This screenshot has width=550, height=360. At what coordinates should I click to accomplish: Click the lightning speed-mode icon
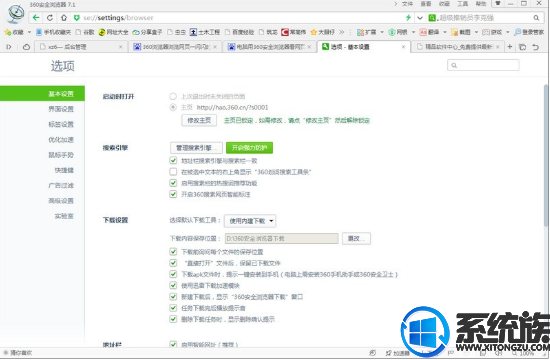tap(408, 18)
